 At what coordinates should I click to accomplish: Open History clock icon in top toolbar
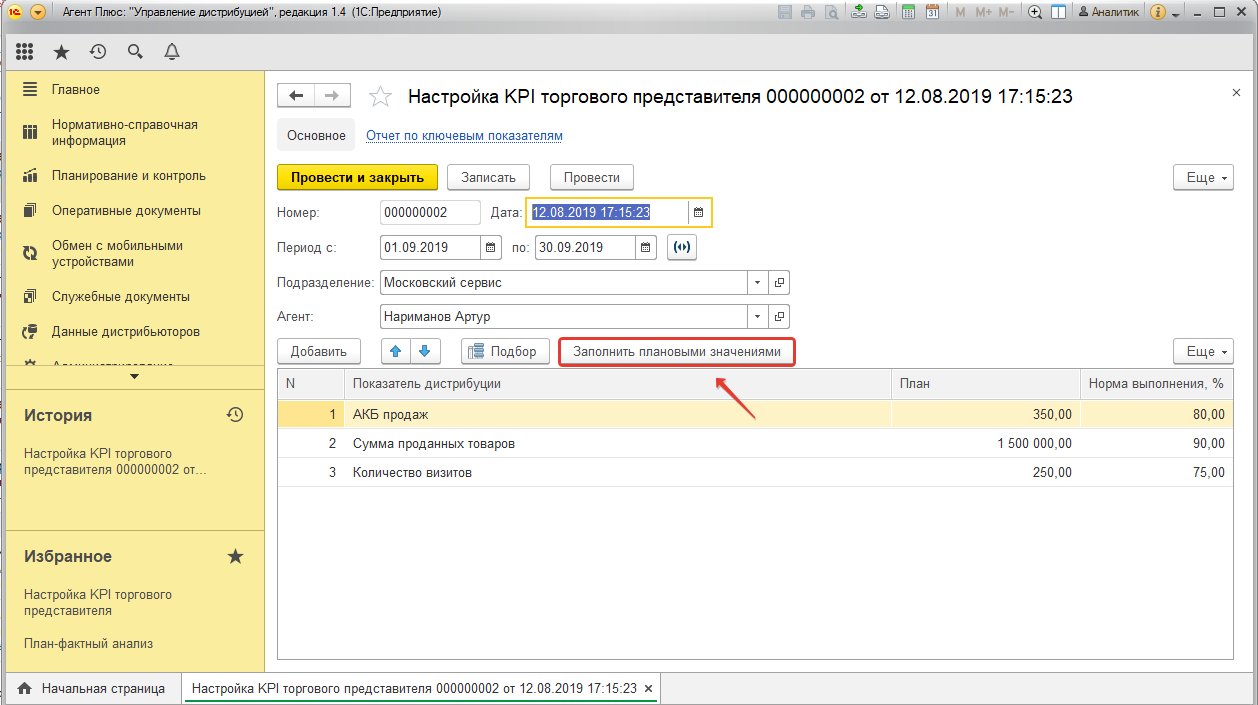coord(98,51)
